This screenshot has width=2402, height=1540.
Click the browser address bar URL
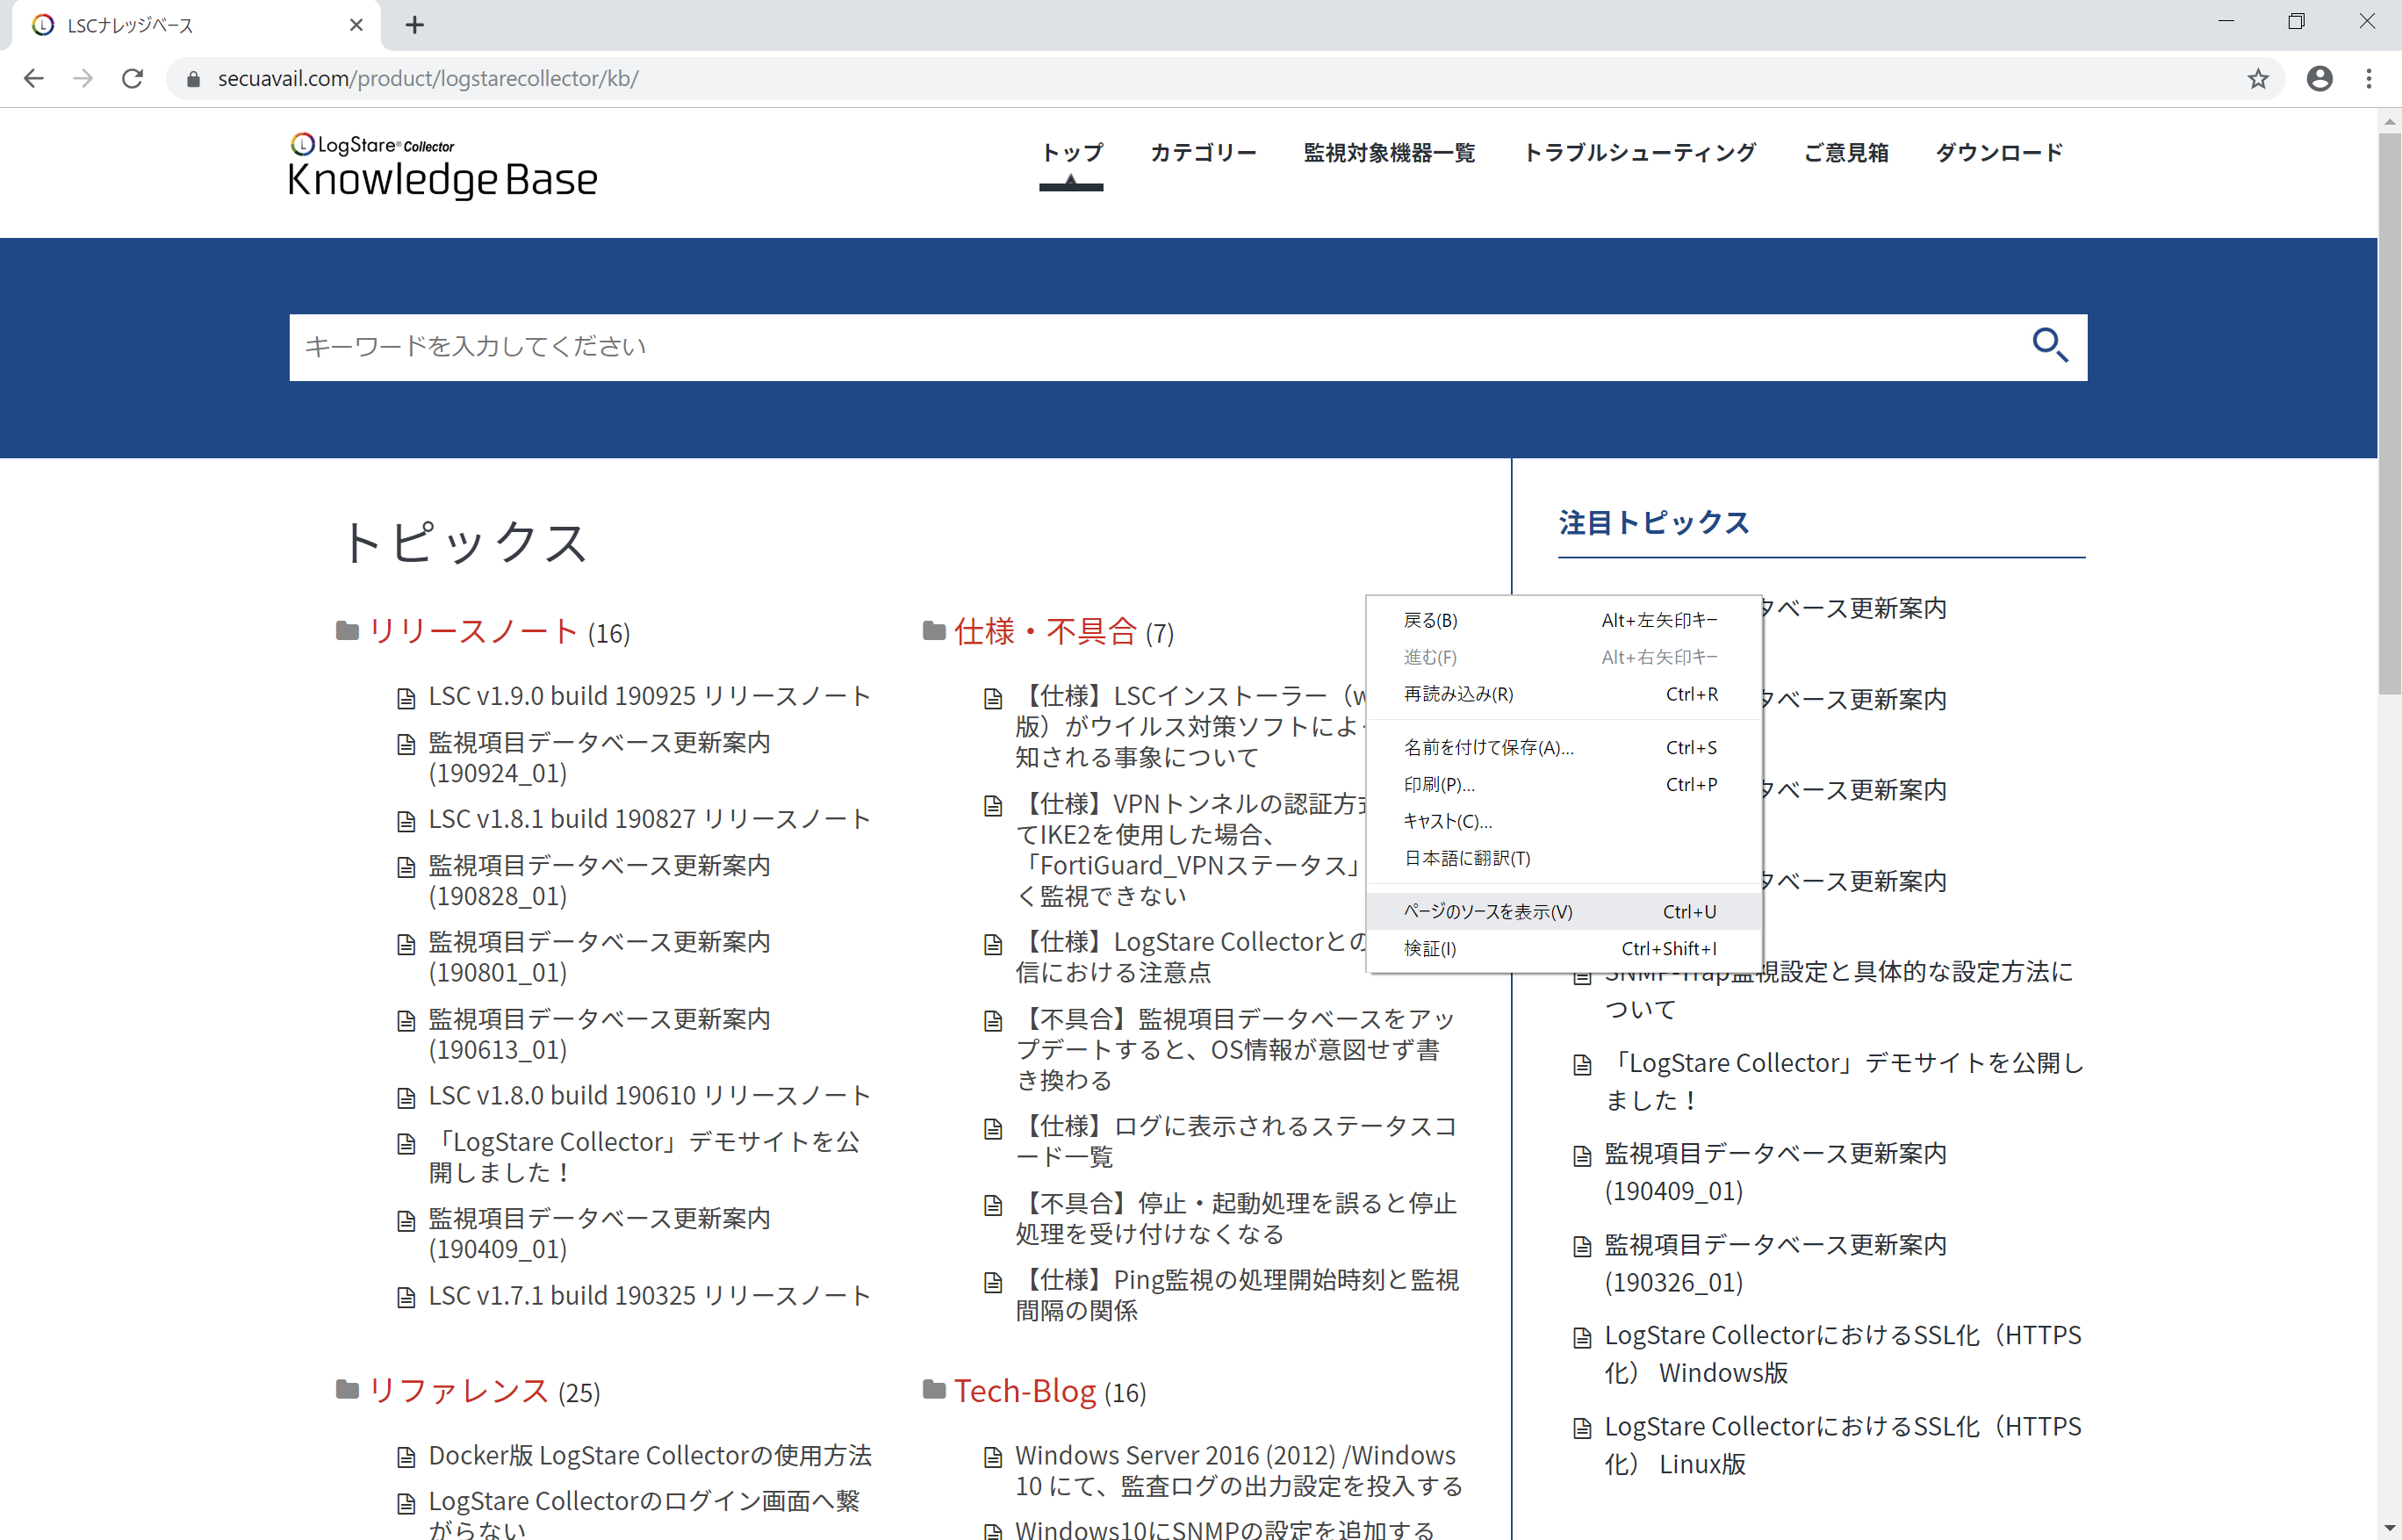click(x=428, y=78)
